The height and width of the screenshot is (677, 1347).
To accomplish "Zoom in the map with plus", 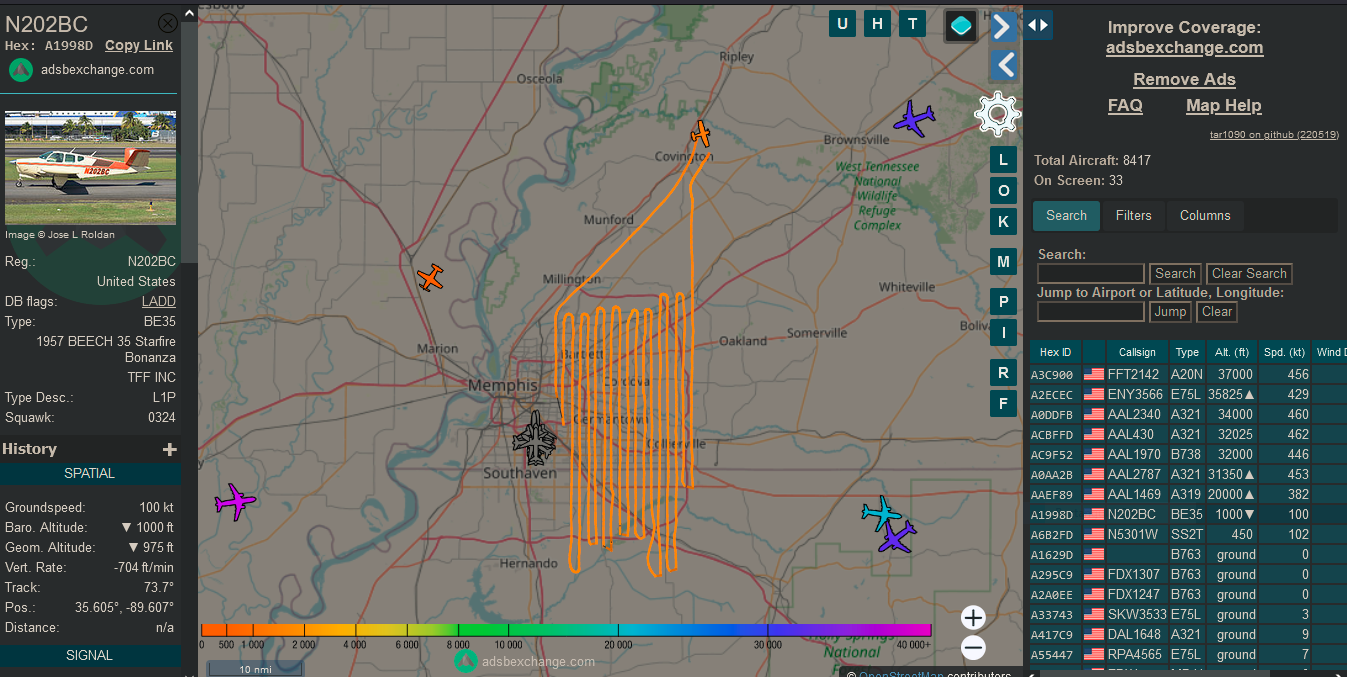I will [x=974, y=617].
